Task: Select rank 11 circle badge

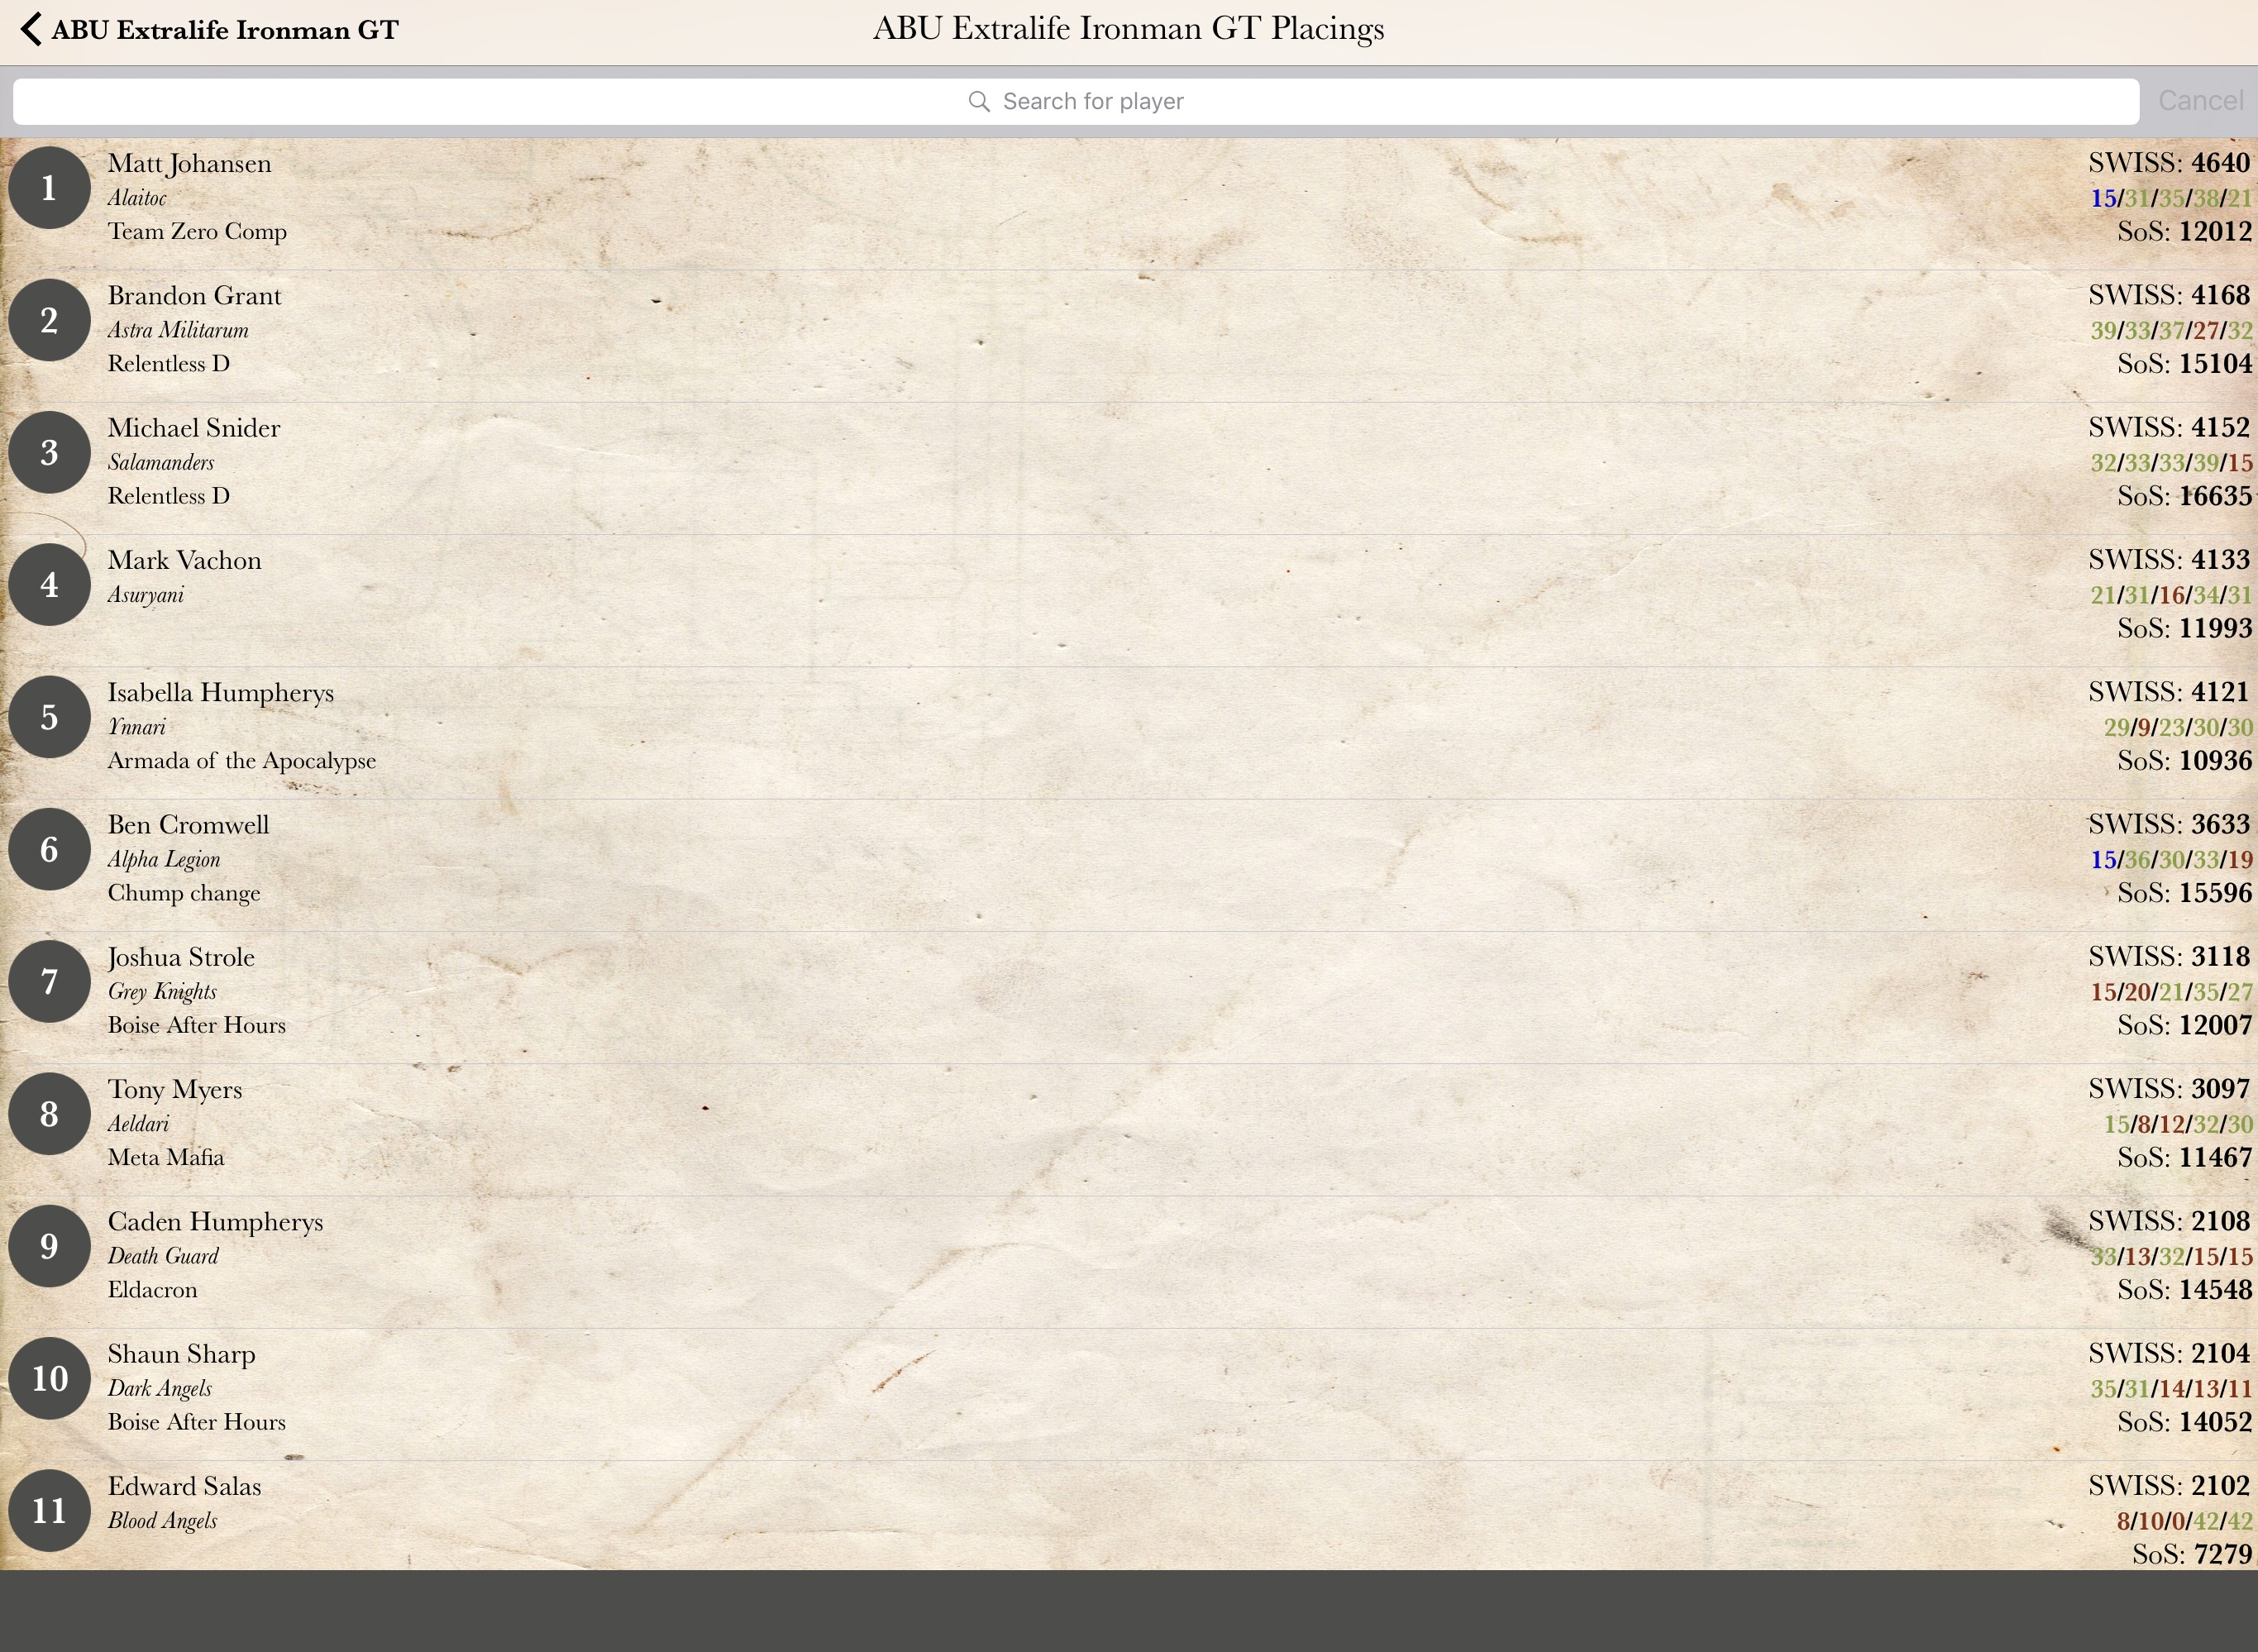Action: pos(49,1510)
